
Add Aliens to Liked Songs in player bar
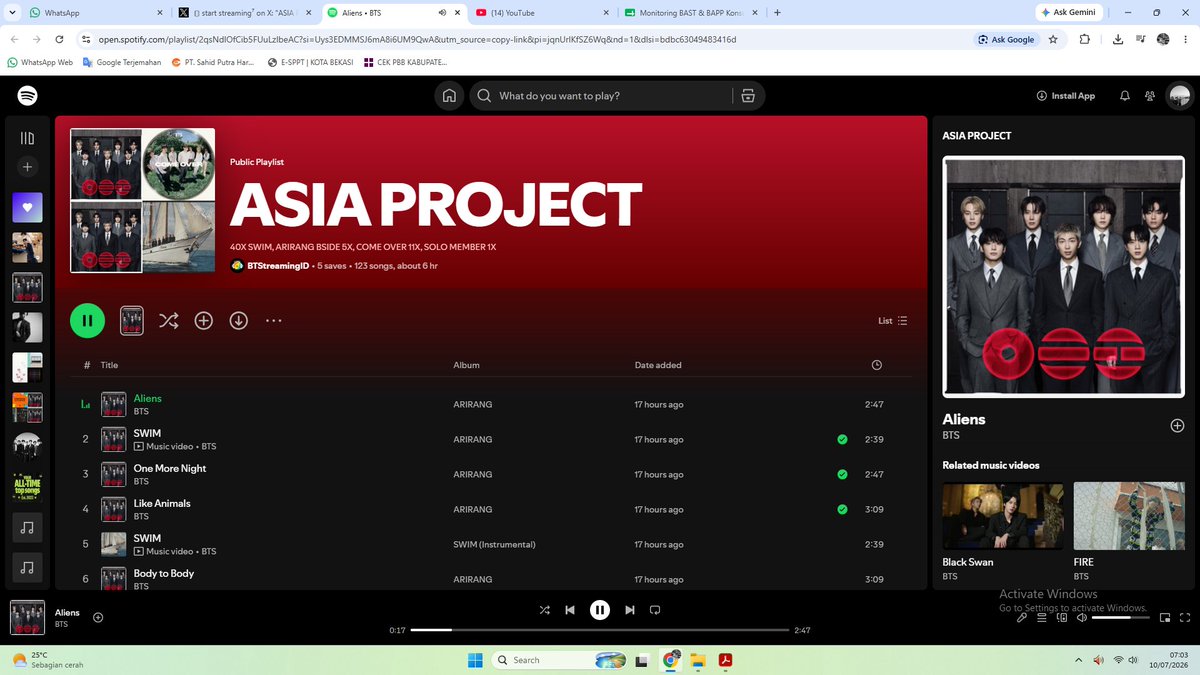click(x=98, y=617)
